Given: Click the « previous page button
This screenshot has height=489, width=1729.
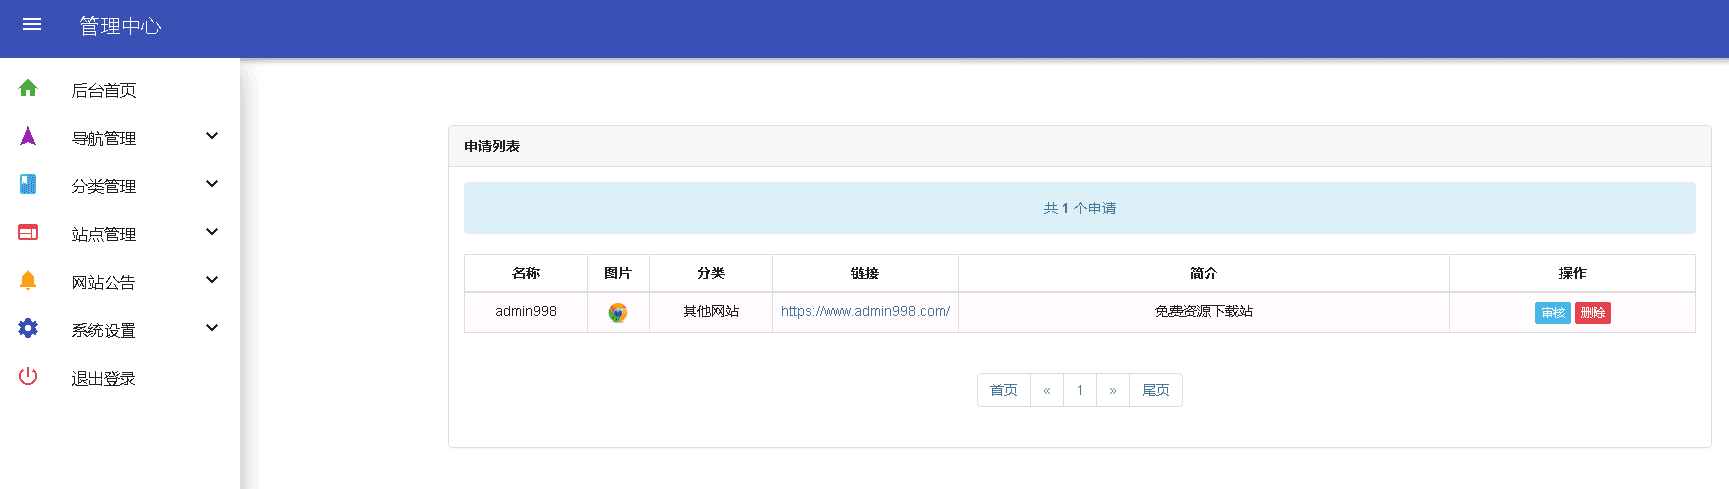Looking at the screenshot, I should (1047, 390).
